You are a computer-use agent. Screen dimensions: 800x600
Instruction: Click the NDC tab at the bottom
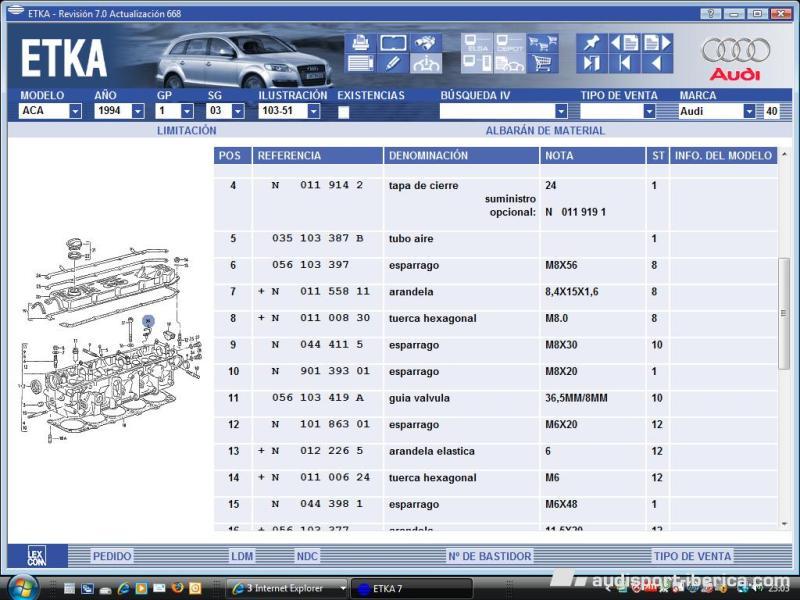pos(307,556)
